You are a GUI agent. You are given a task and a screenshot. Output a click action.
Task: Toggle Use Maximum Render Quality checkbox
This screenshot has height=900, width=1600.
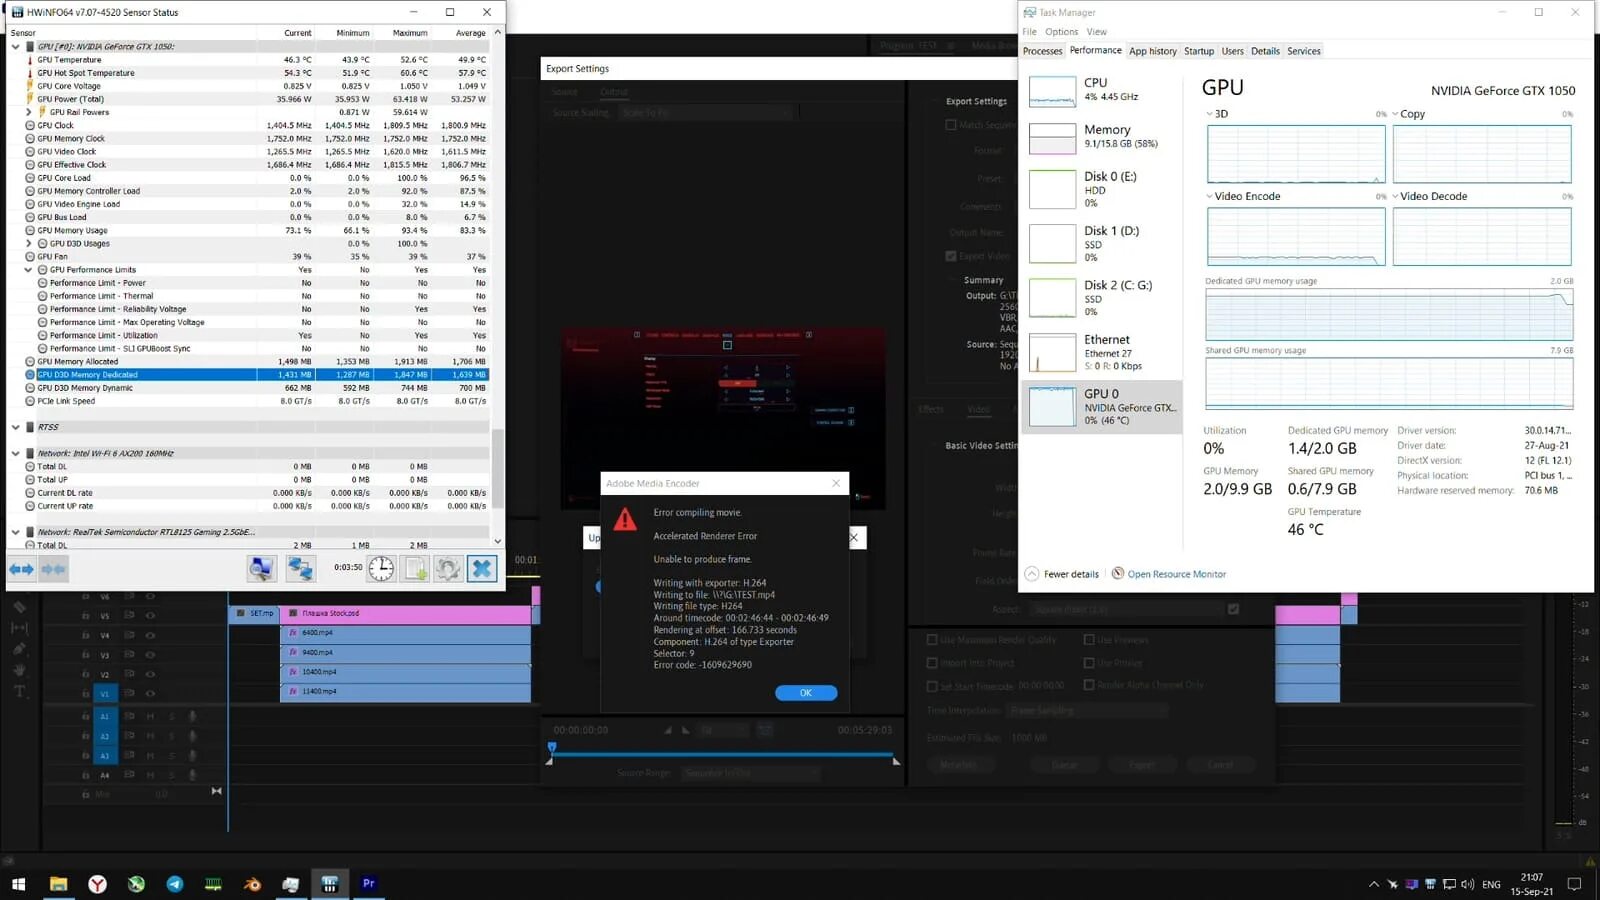[932, 640]
